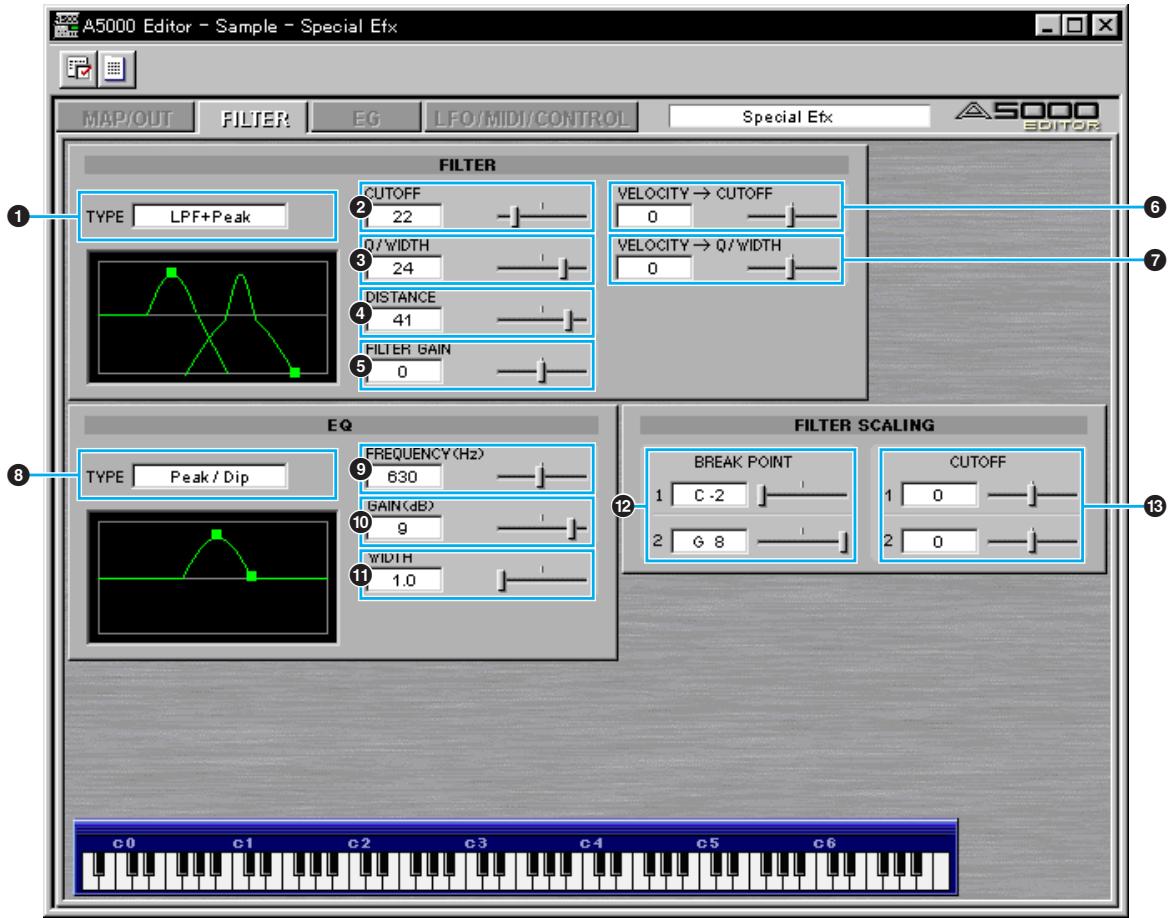Click the first toolbar icon with red checkmark
Image resolution: width=1173 pixels, height=918 pixels.
(x=79, y=68)
